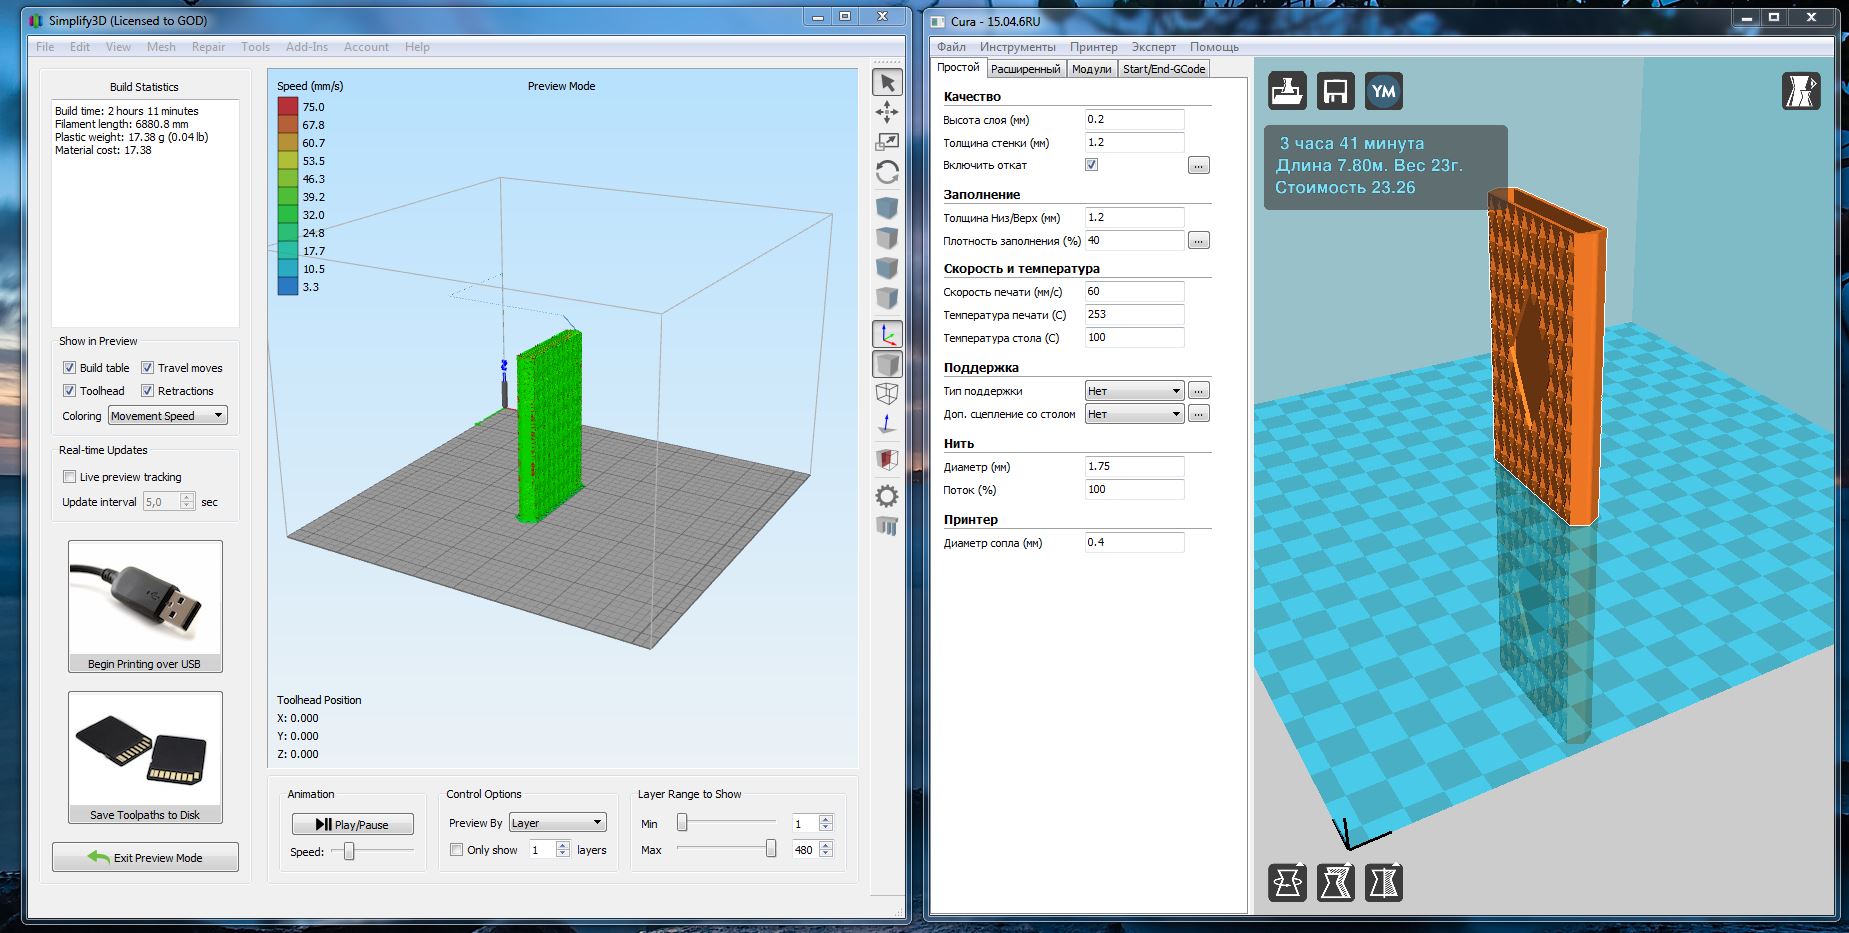Click the Exit Preview Mode button
1849x933 pixels.
[146, 858]
